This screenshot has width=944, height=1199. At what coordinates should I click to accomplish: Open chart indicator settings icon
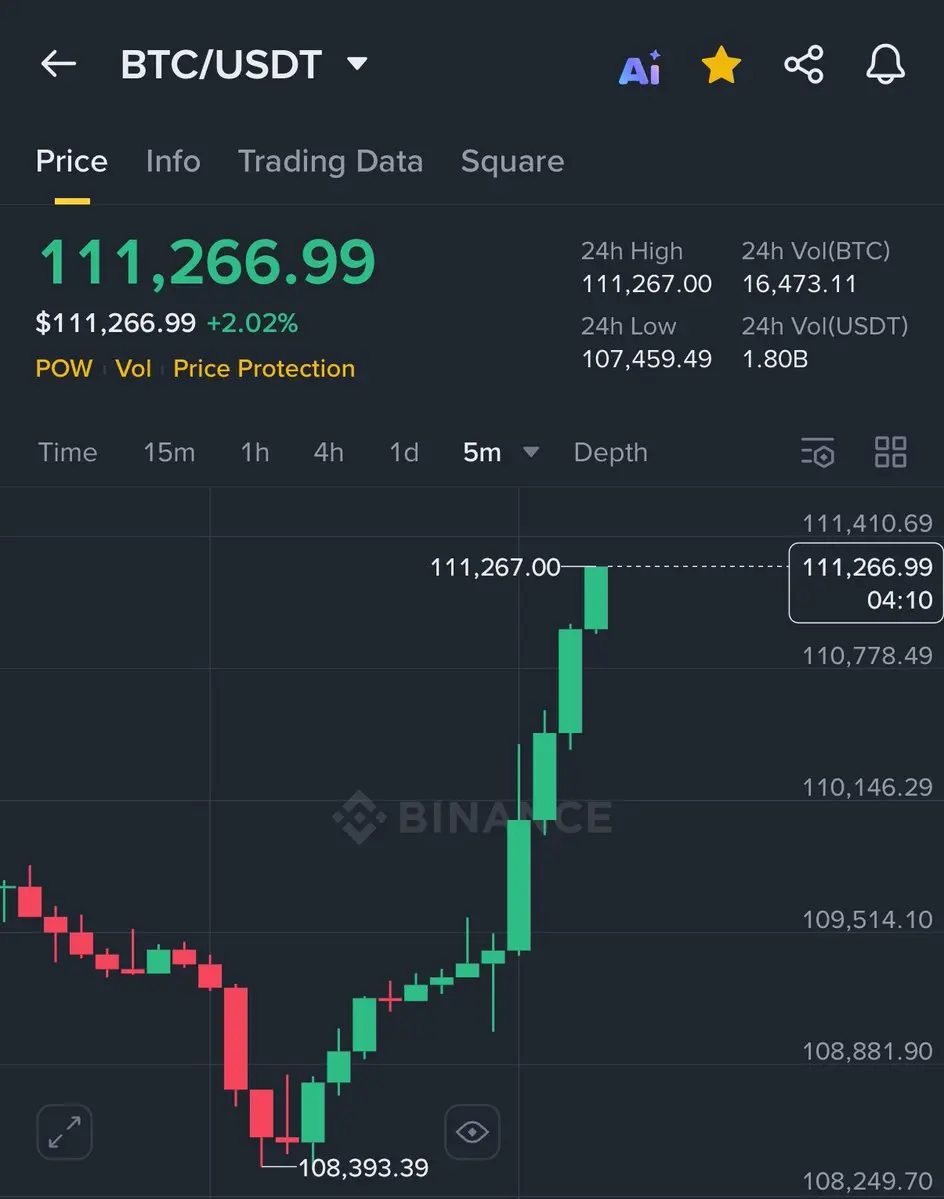(x=817, y=452)
